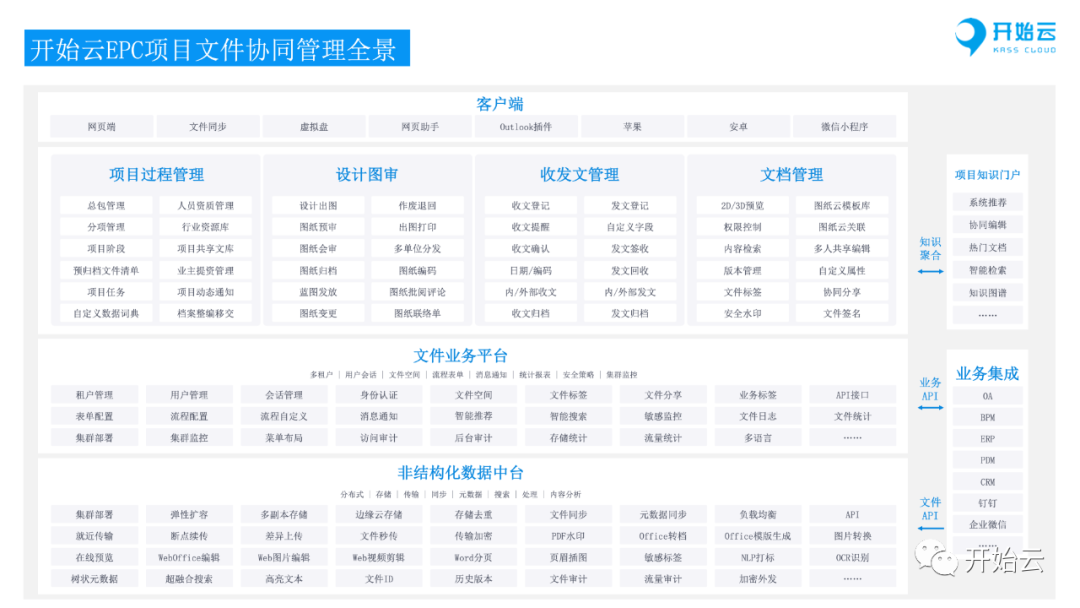Click 智能检索 in the 项目知识门户 panel
Screen dimensions: 1080x608
[x=987, y=270]
